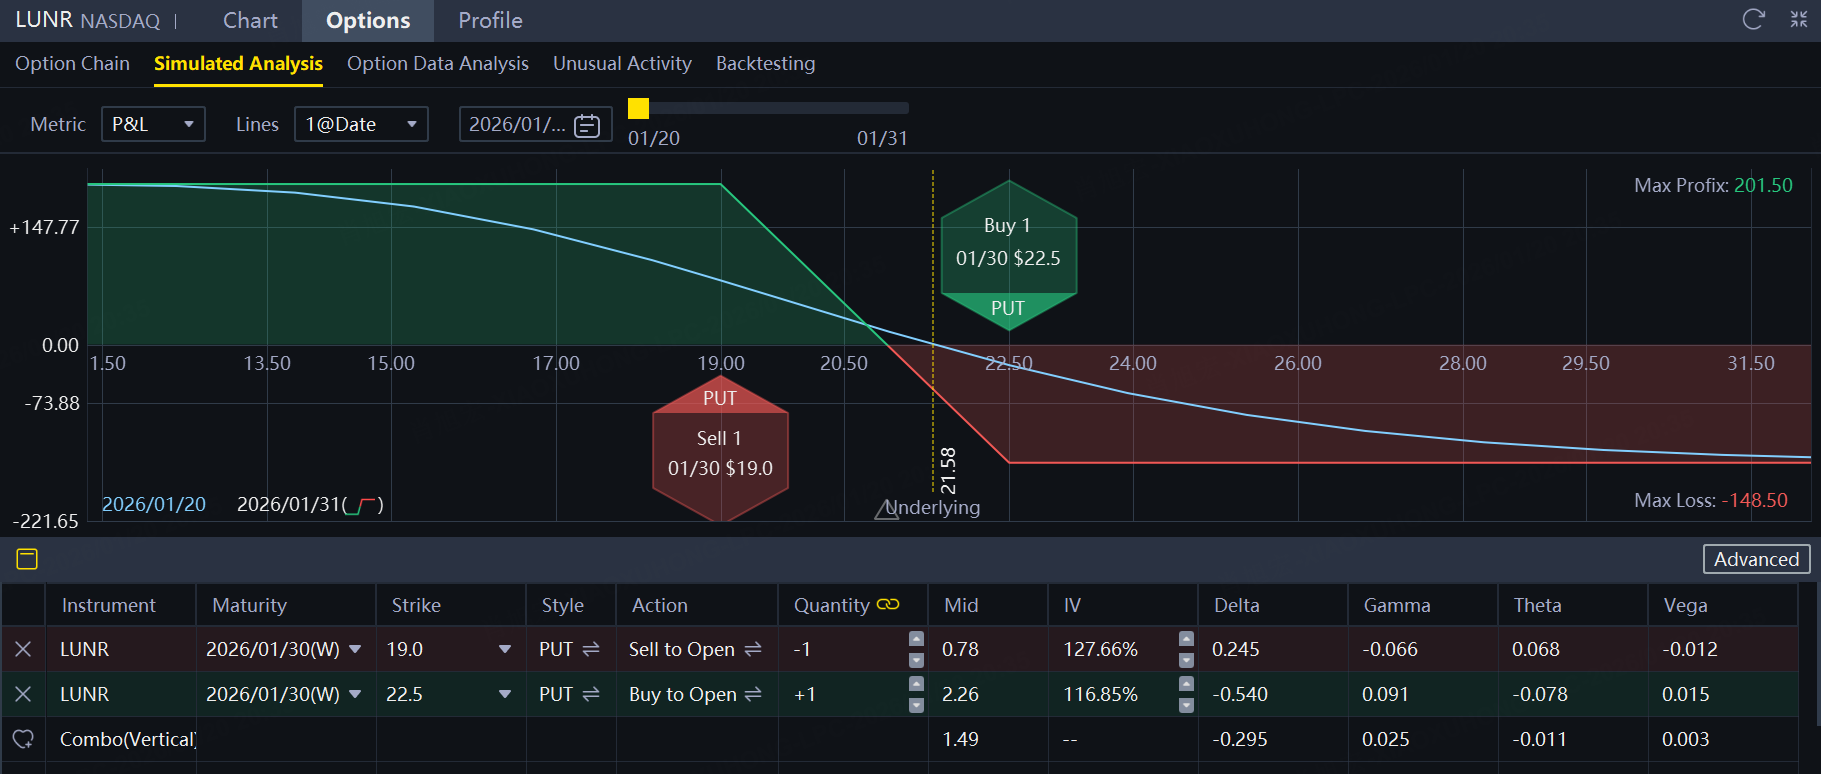Screen dimensions: 1821x774
Task: Click the link icon beside Quantity header
Action: point(888,605)
